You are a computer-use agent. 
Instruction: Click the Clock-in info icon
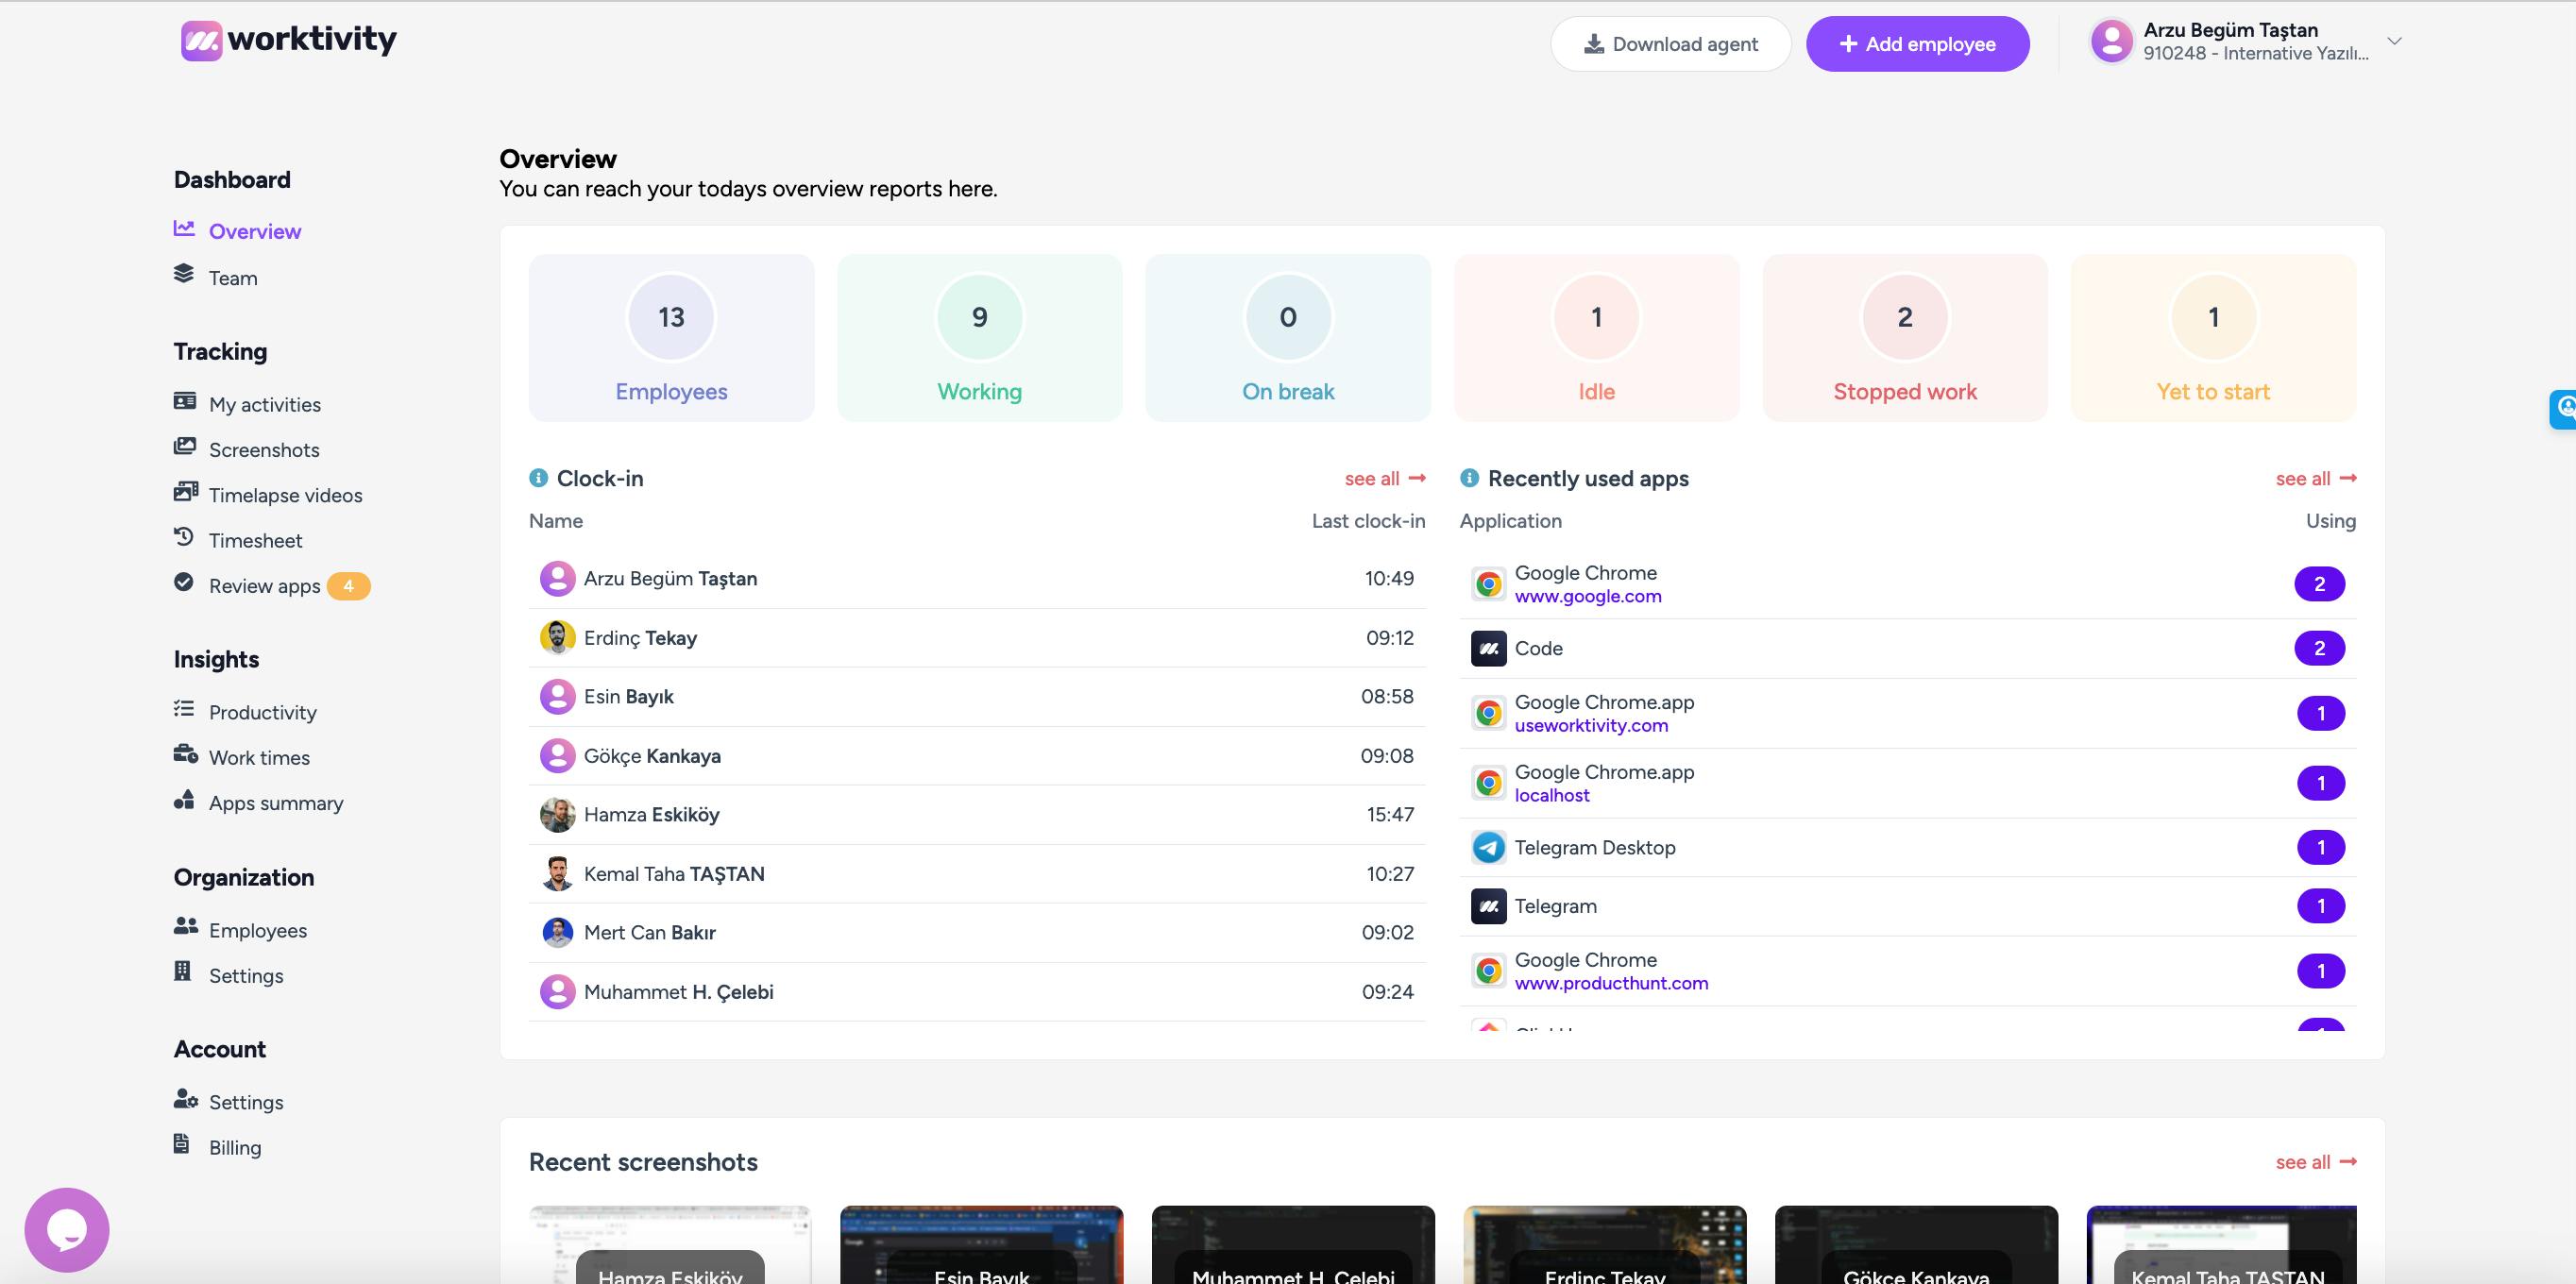click(538, 478)
